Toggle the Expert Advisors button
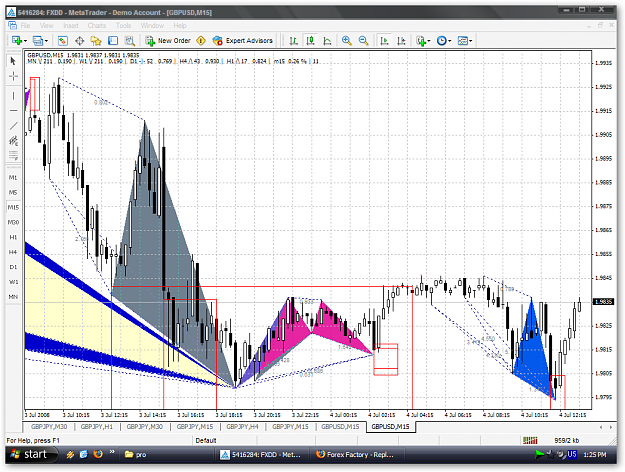Viewport: 625px width, 472px height. (243, 41)
